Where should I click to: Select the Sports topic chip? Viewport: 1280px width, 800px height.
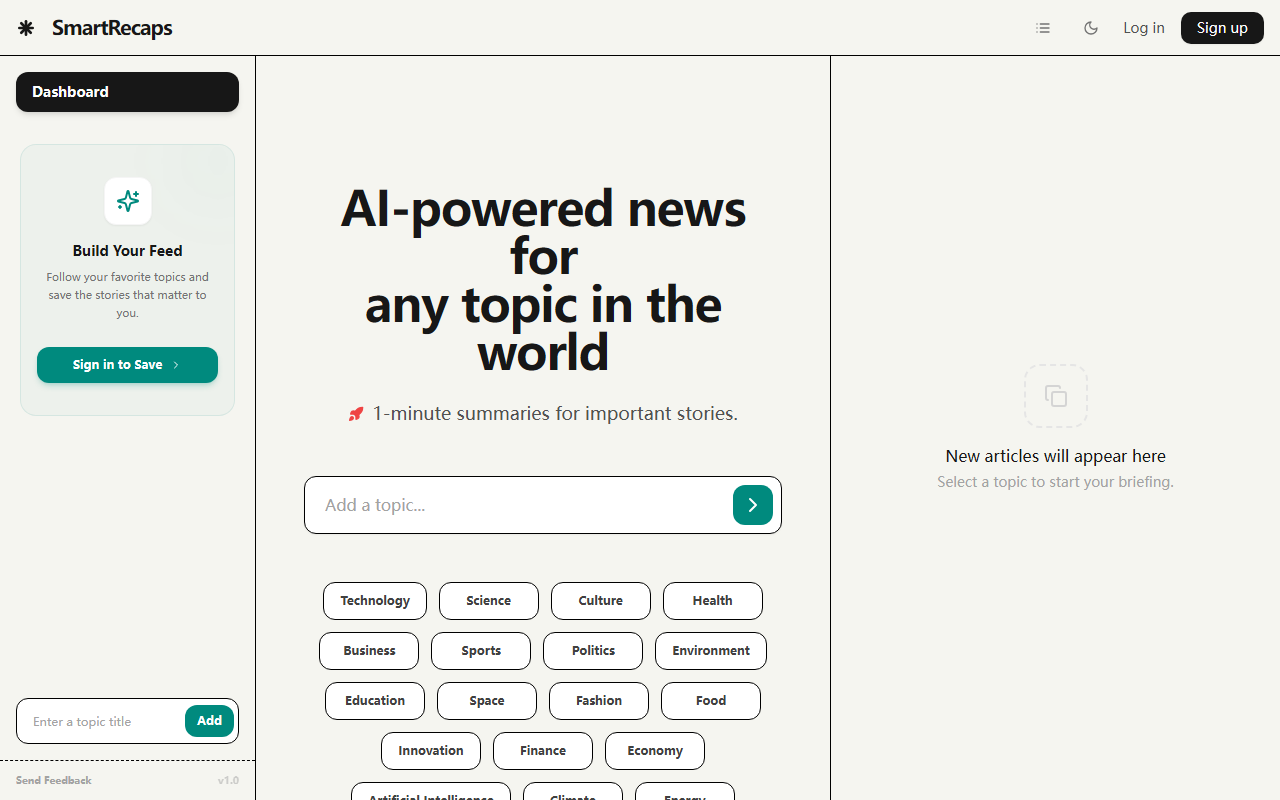click(481, 651)
